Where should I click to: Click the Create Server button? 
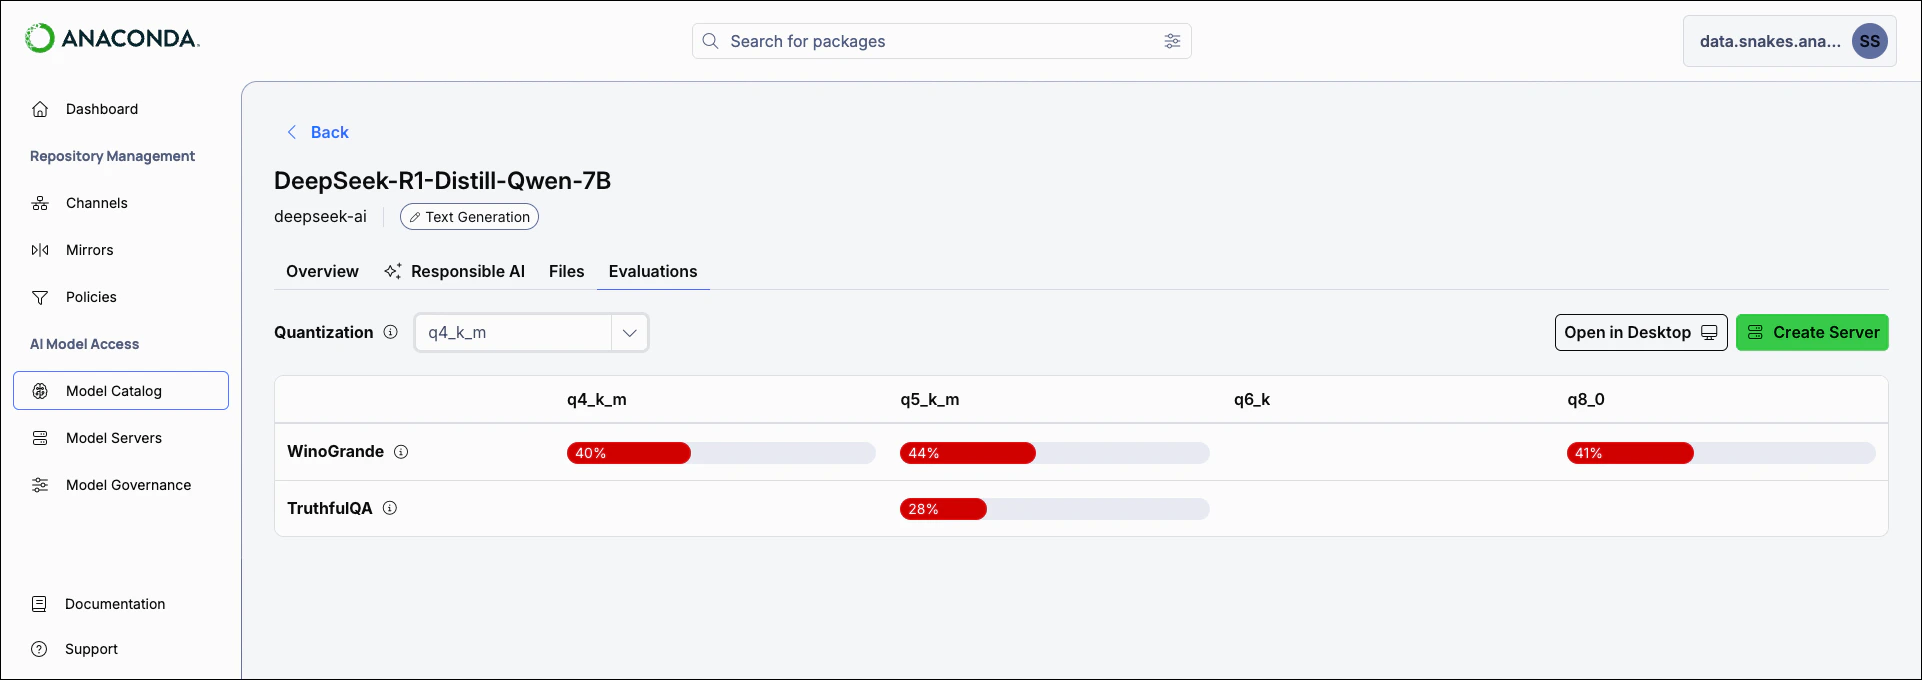point(1812,333)
